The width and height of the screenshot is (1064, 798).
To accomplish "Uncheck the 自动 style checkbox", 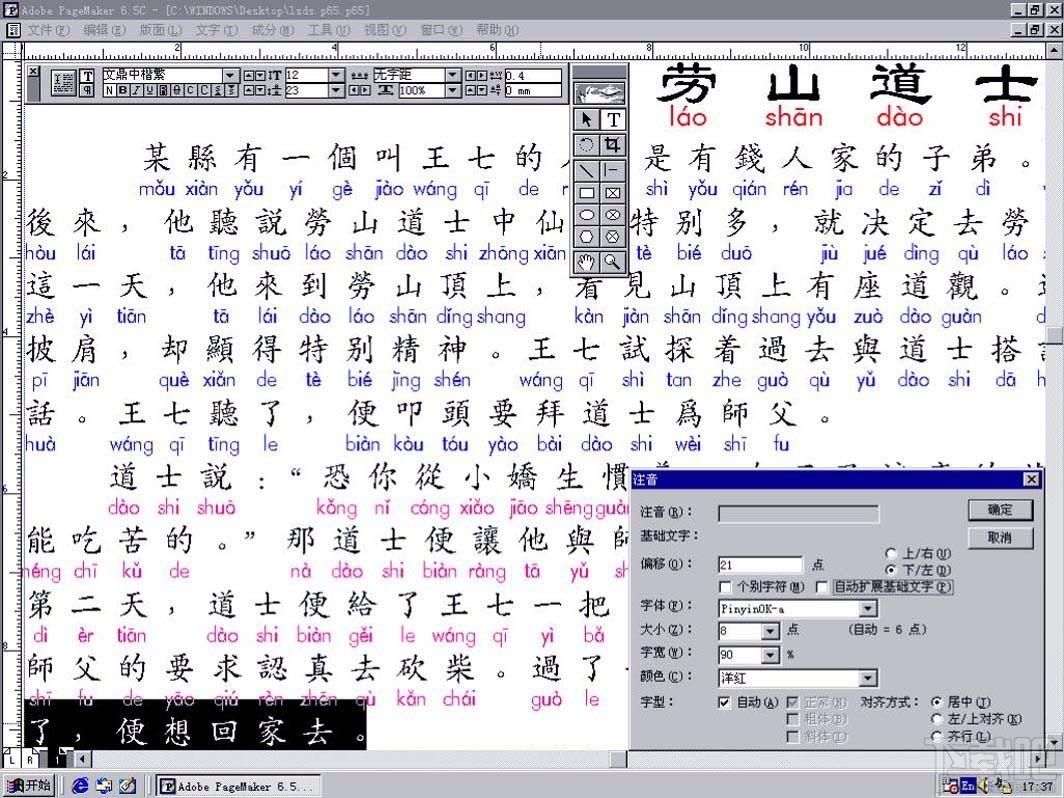I will click(724, 703).
